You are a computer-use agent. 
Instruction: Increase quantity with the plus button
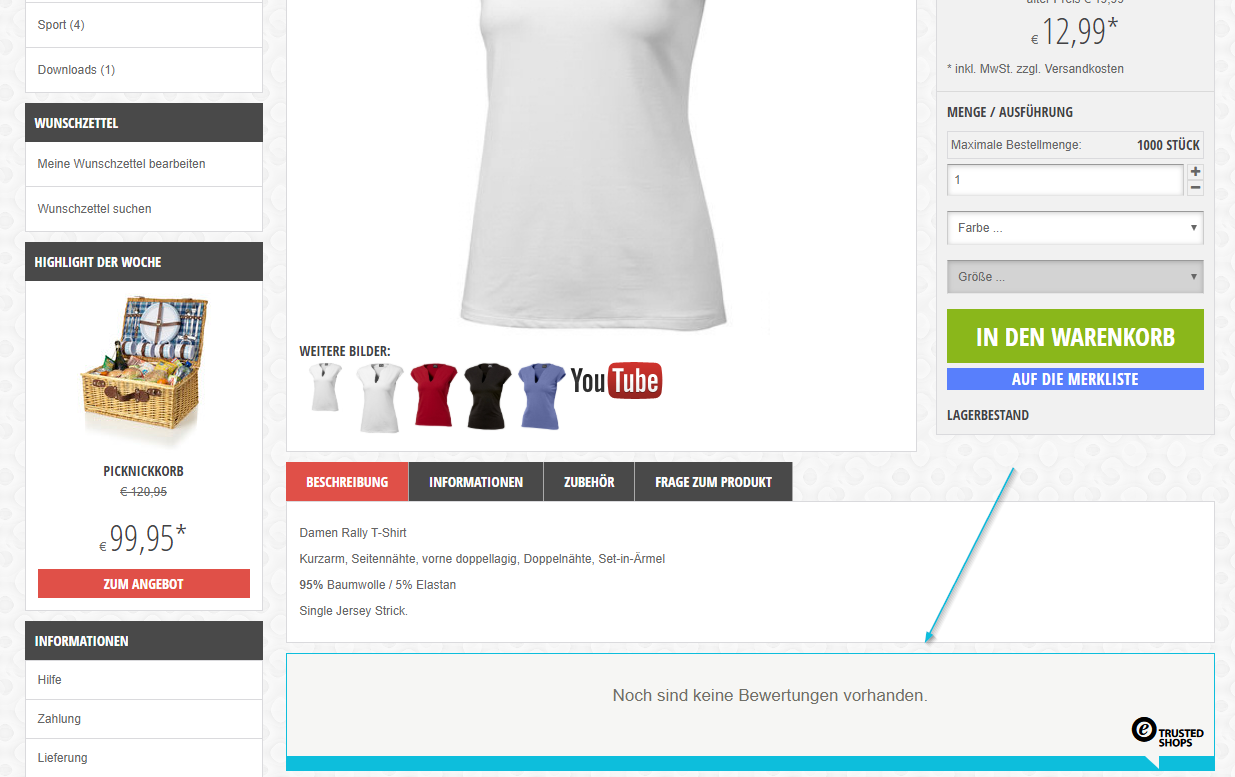tap(1195, 172)
